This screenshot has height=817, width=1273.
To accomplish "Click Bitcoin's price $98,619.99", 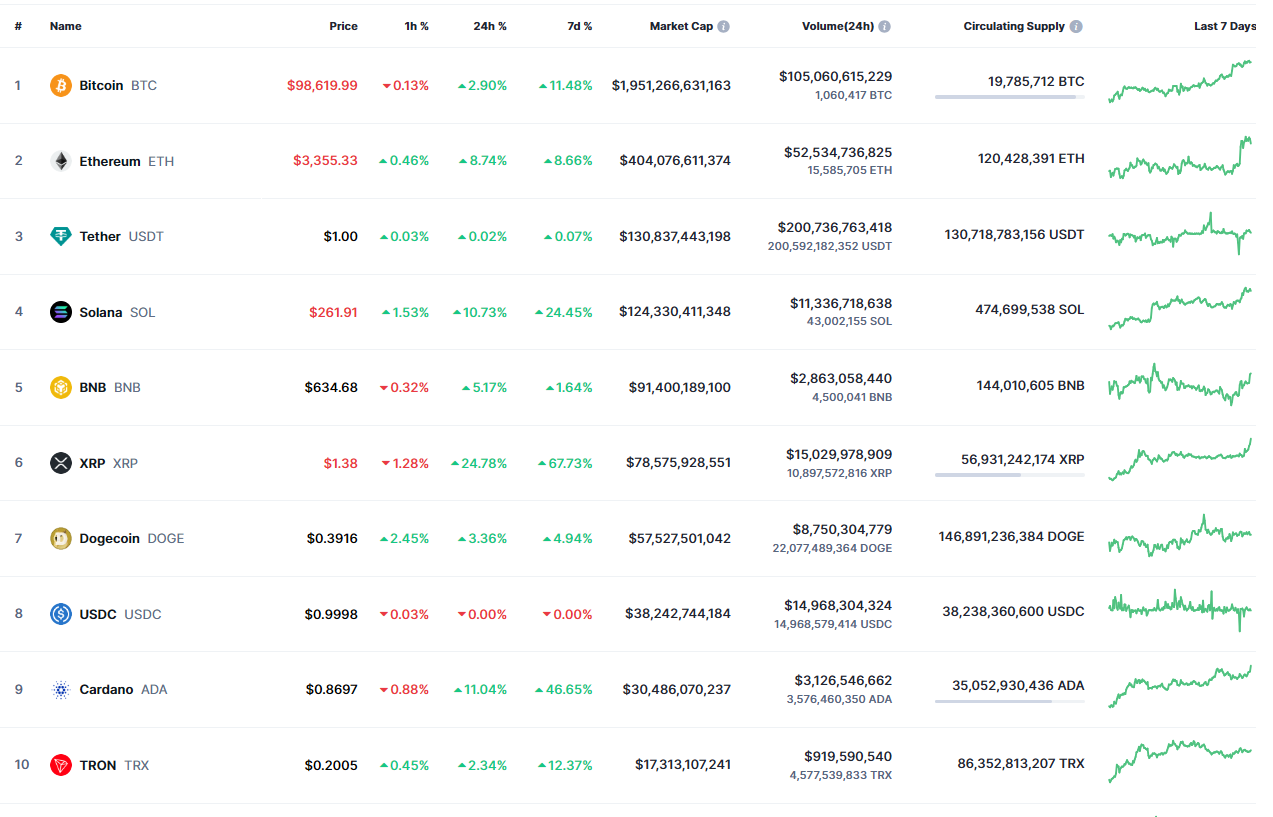I will click(x=322, y=85).
